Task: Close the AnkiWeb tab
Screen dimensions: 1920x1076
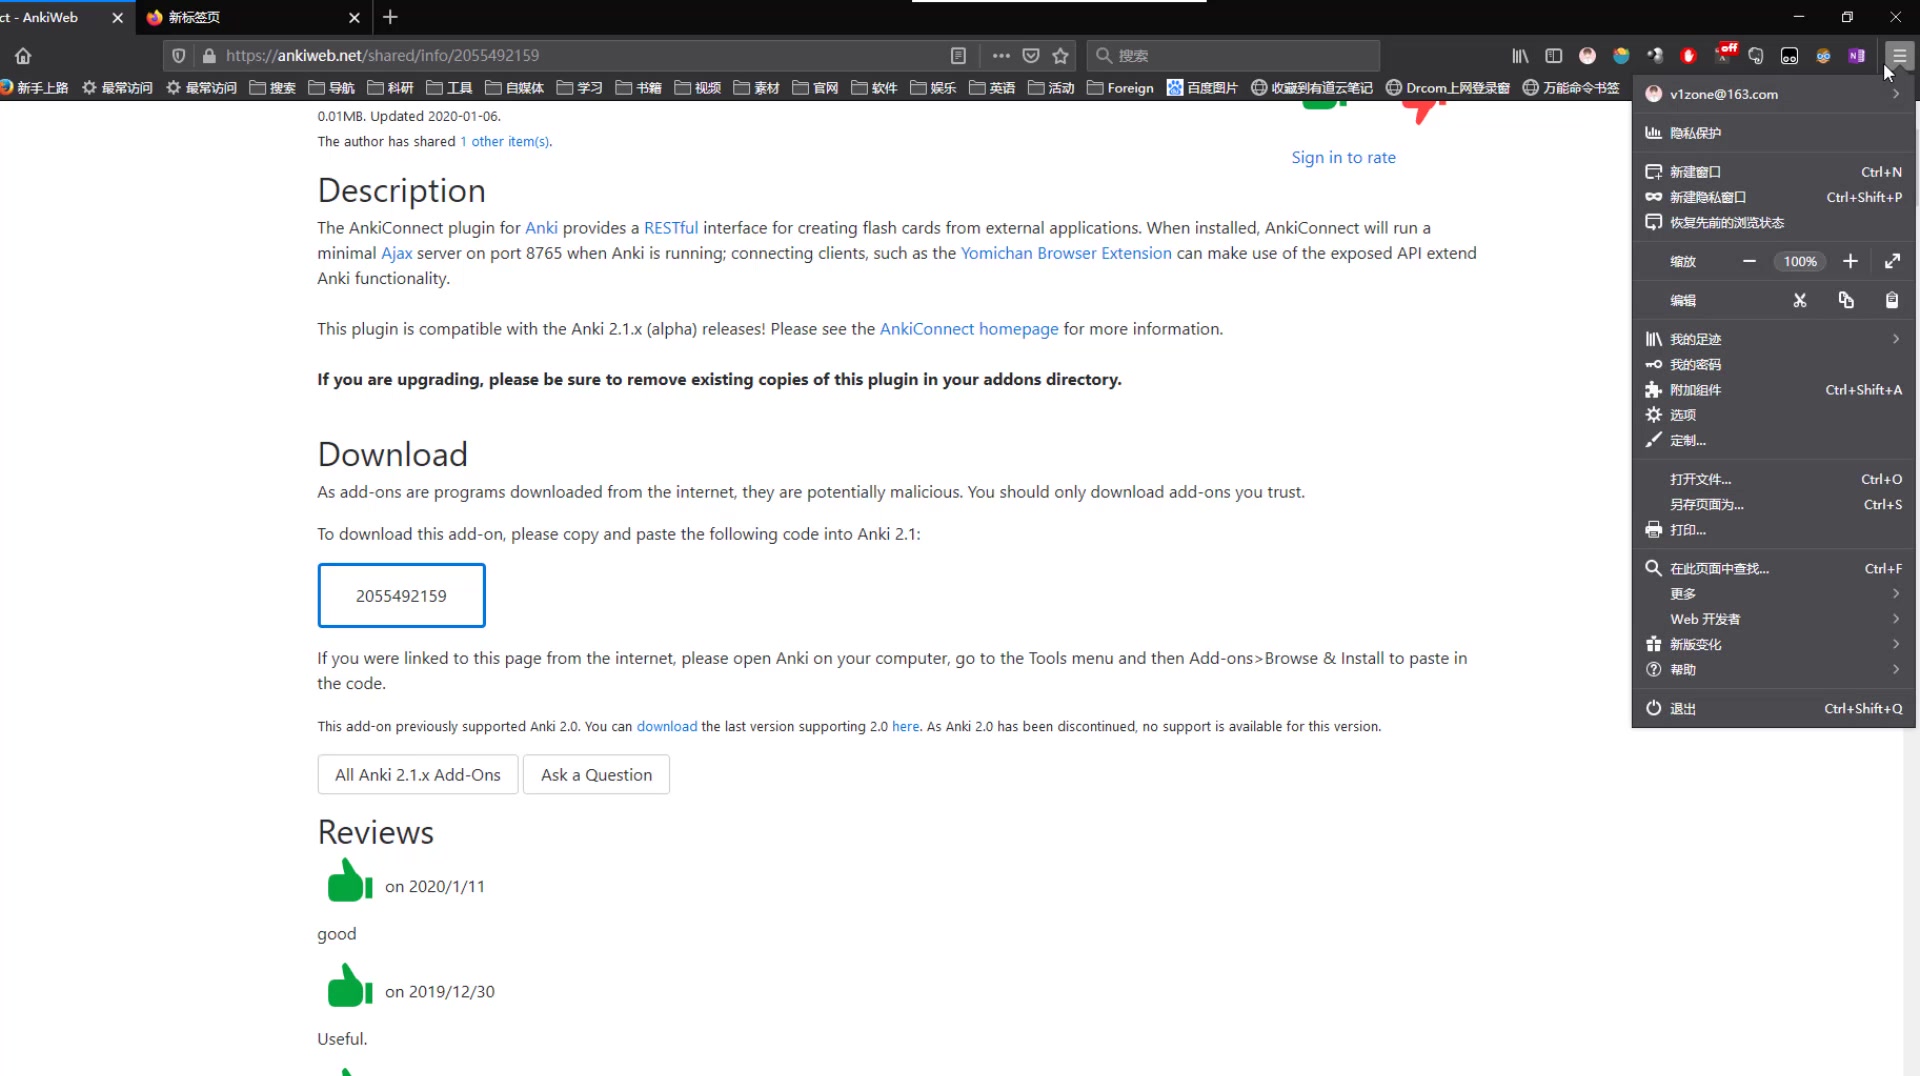Action: (x=118, y=18)
